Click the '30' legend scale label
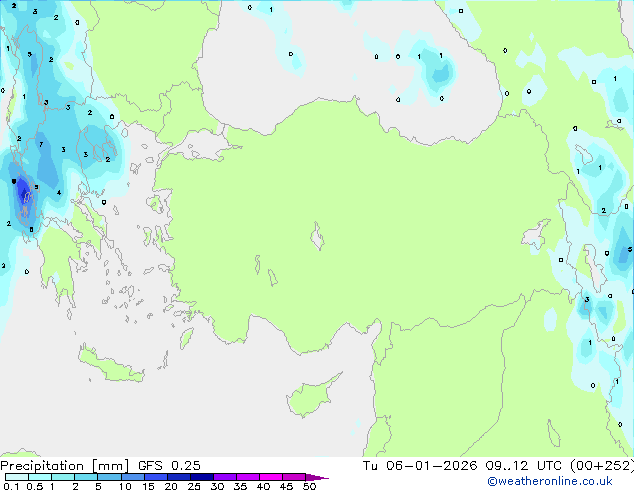Viewport: 634px width, 490px height. point(217,486)
